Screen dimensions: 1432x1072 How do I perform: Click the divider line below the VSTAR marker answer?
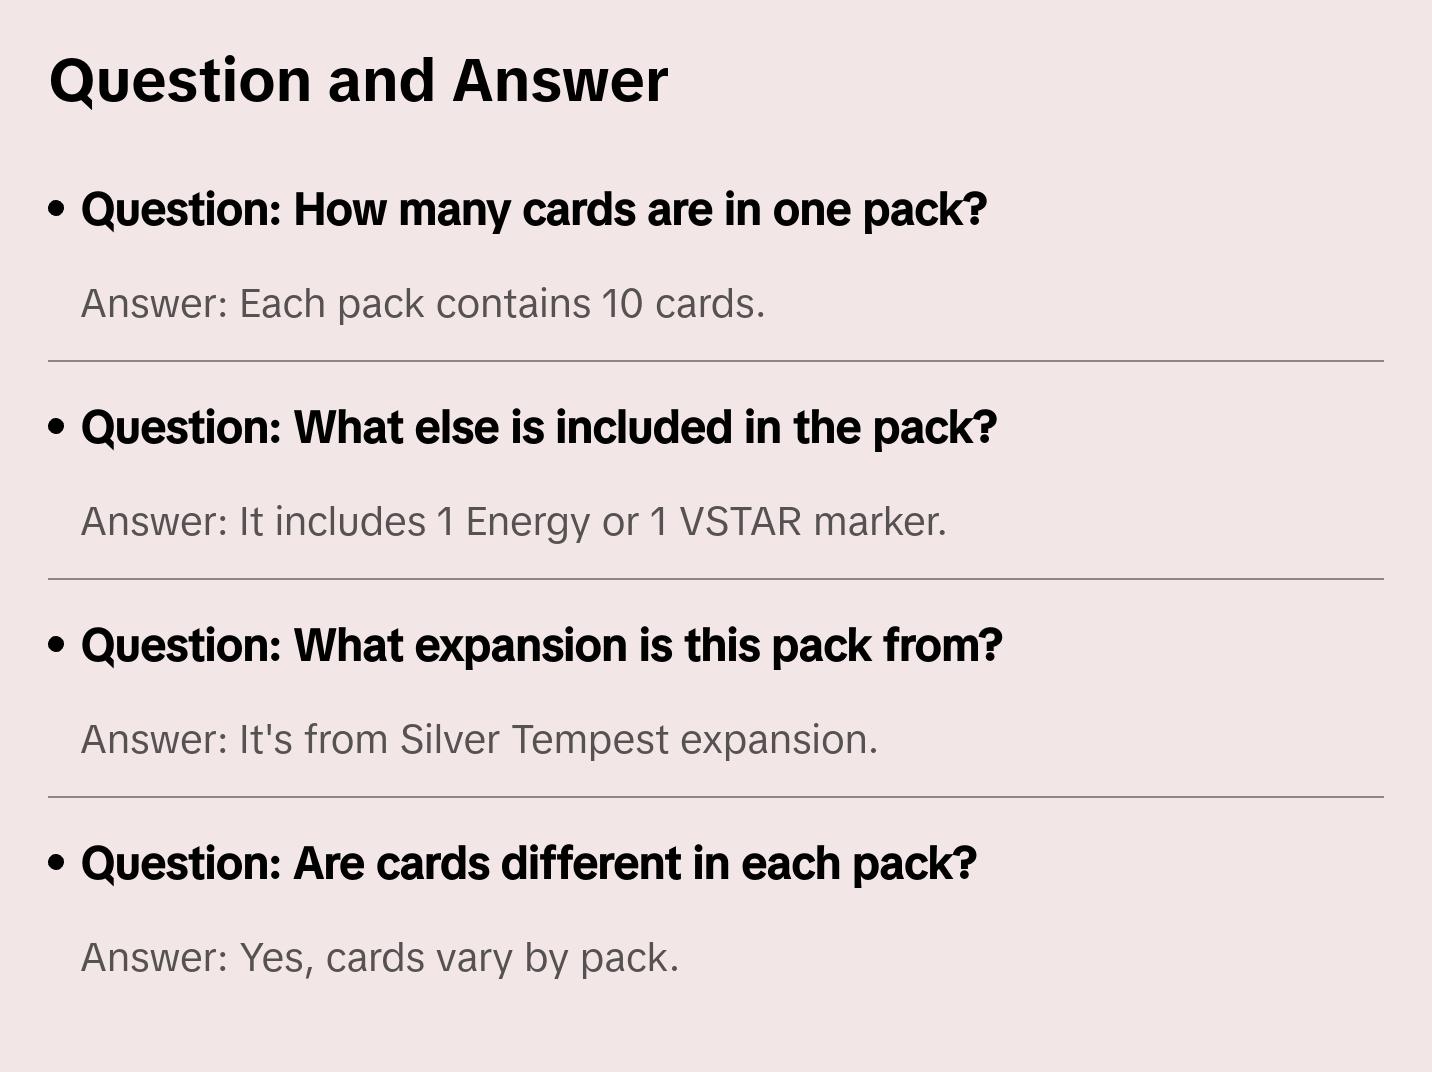click(715, 579)
